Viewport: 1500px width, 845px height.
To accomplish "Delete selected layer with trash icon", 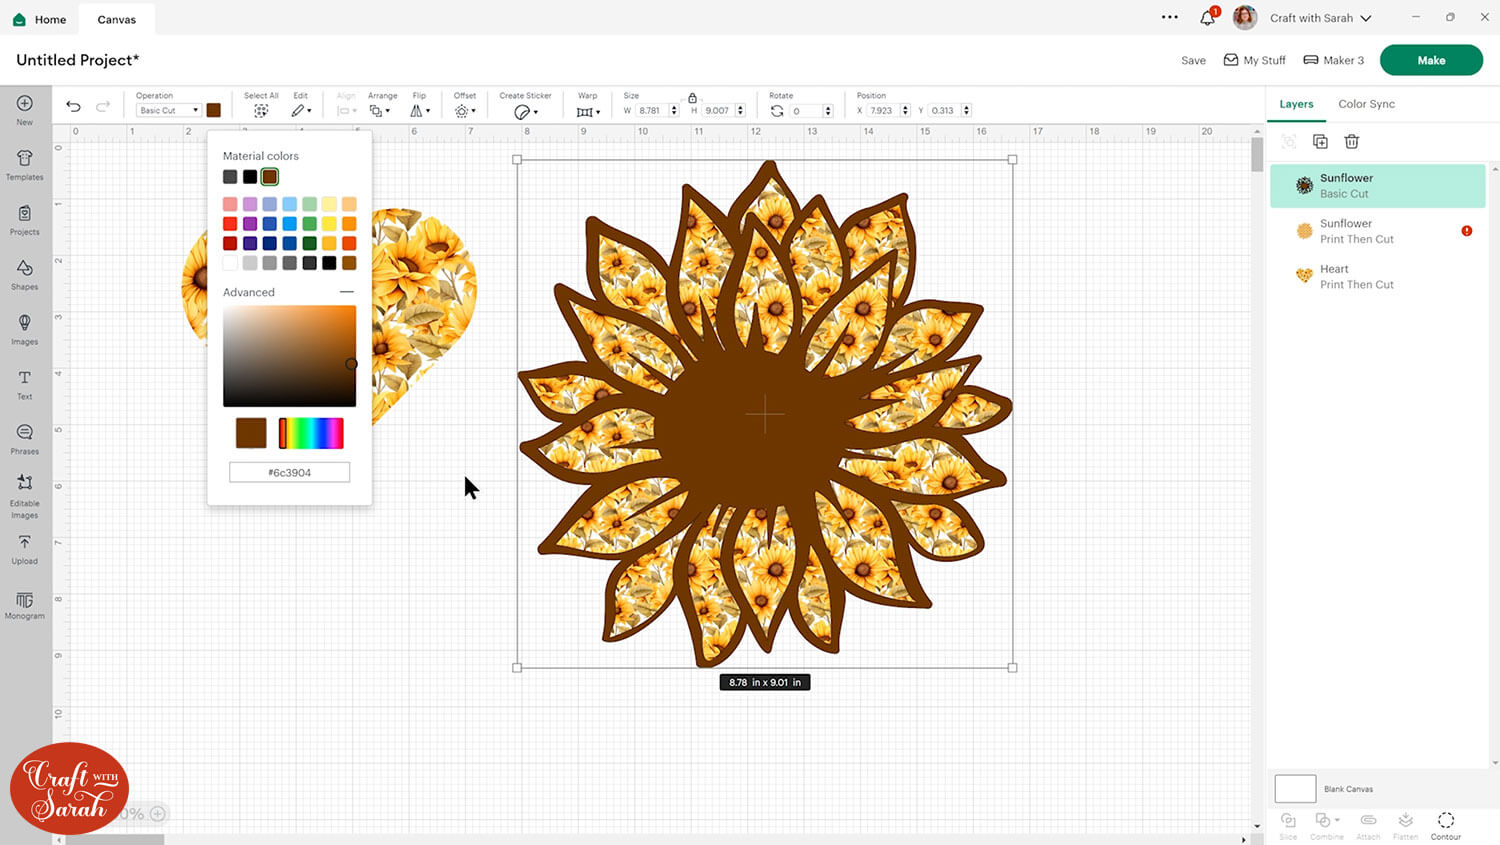I will click(x=1351, y=142).
